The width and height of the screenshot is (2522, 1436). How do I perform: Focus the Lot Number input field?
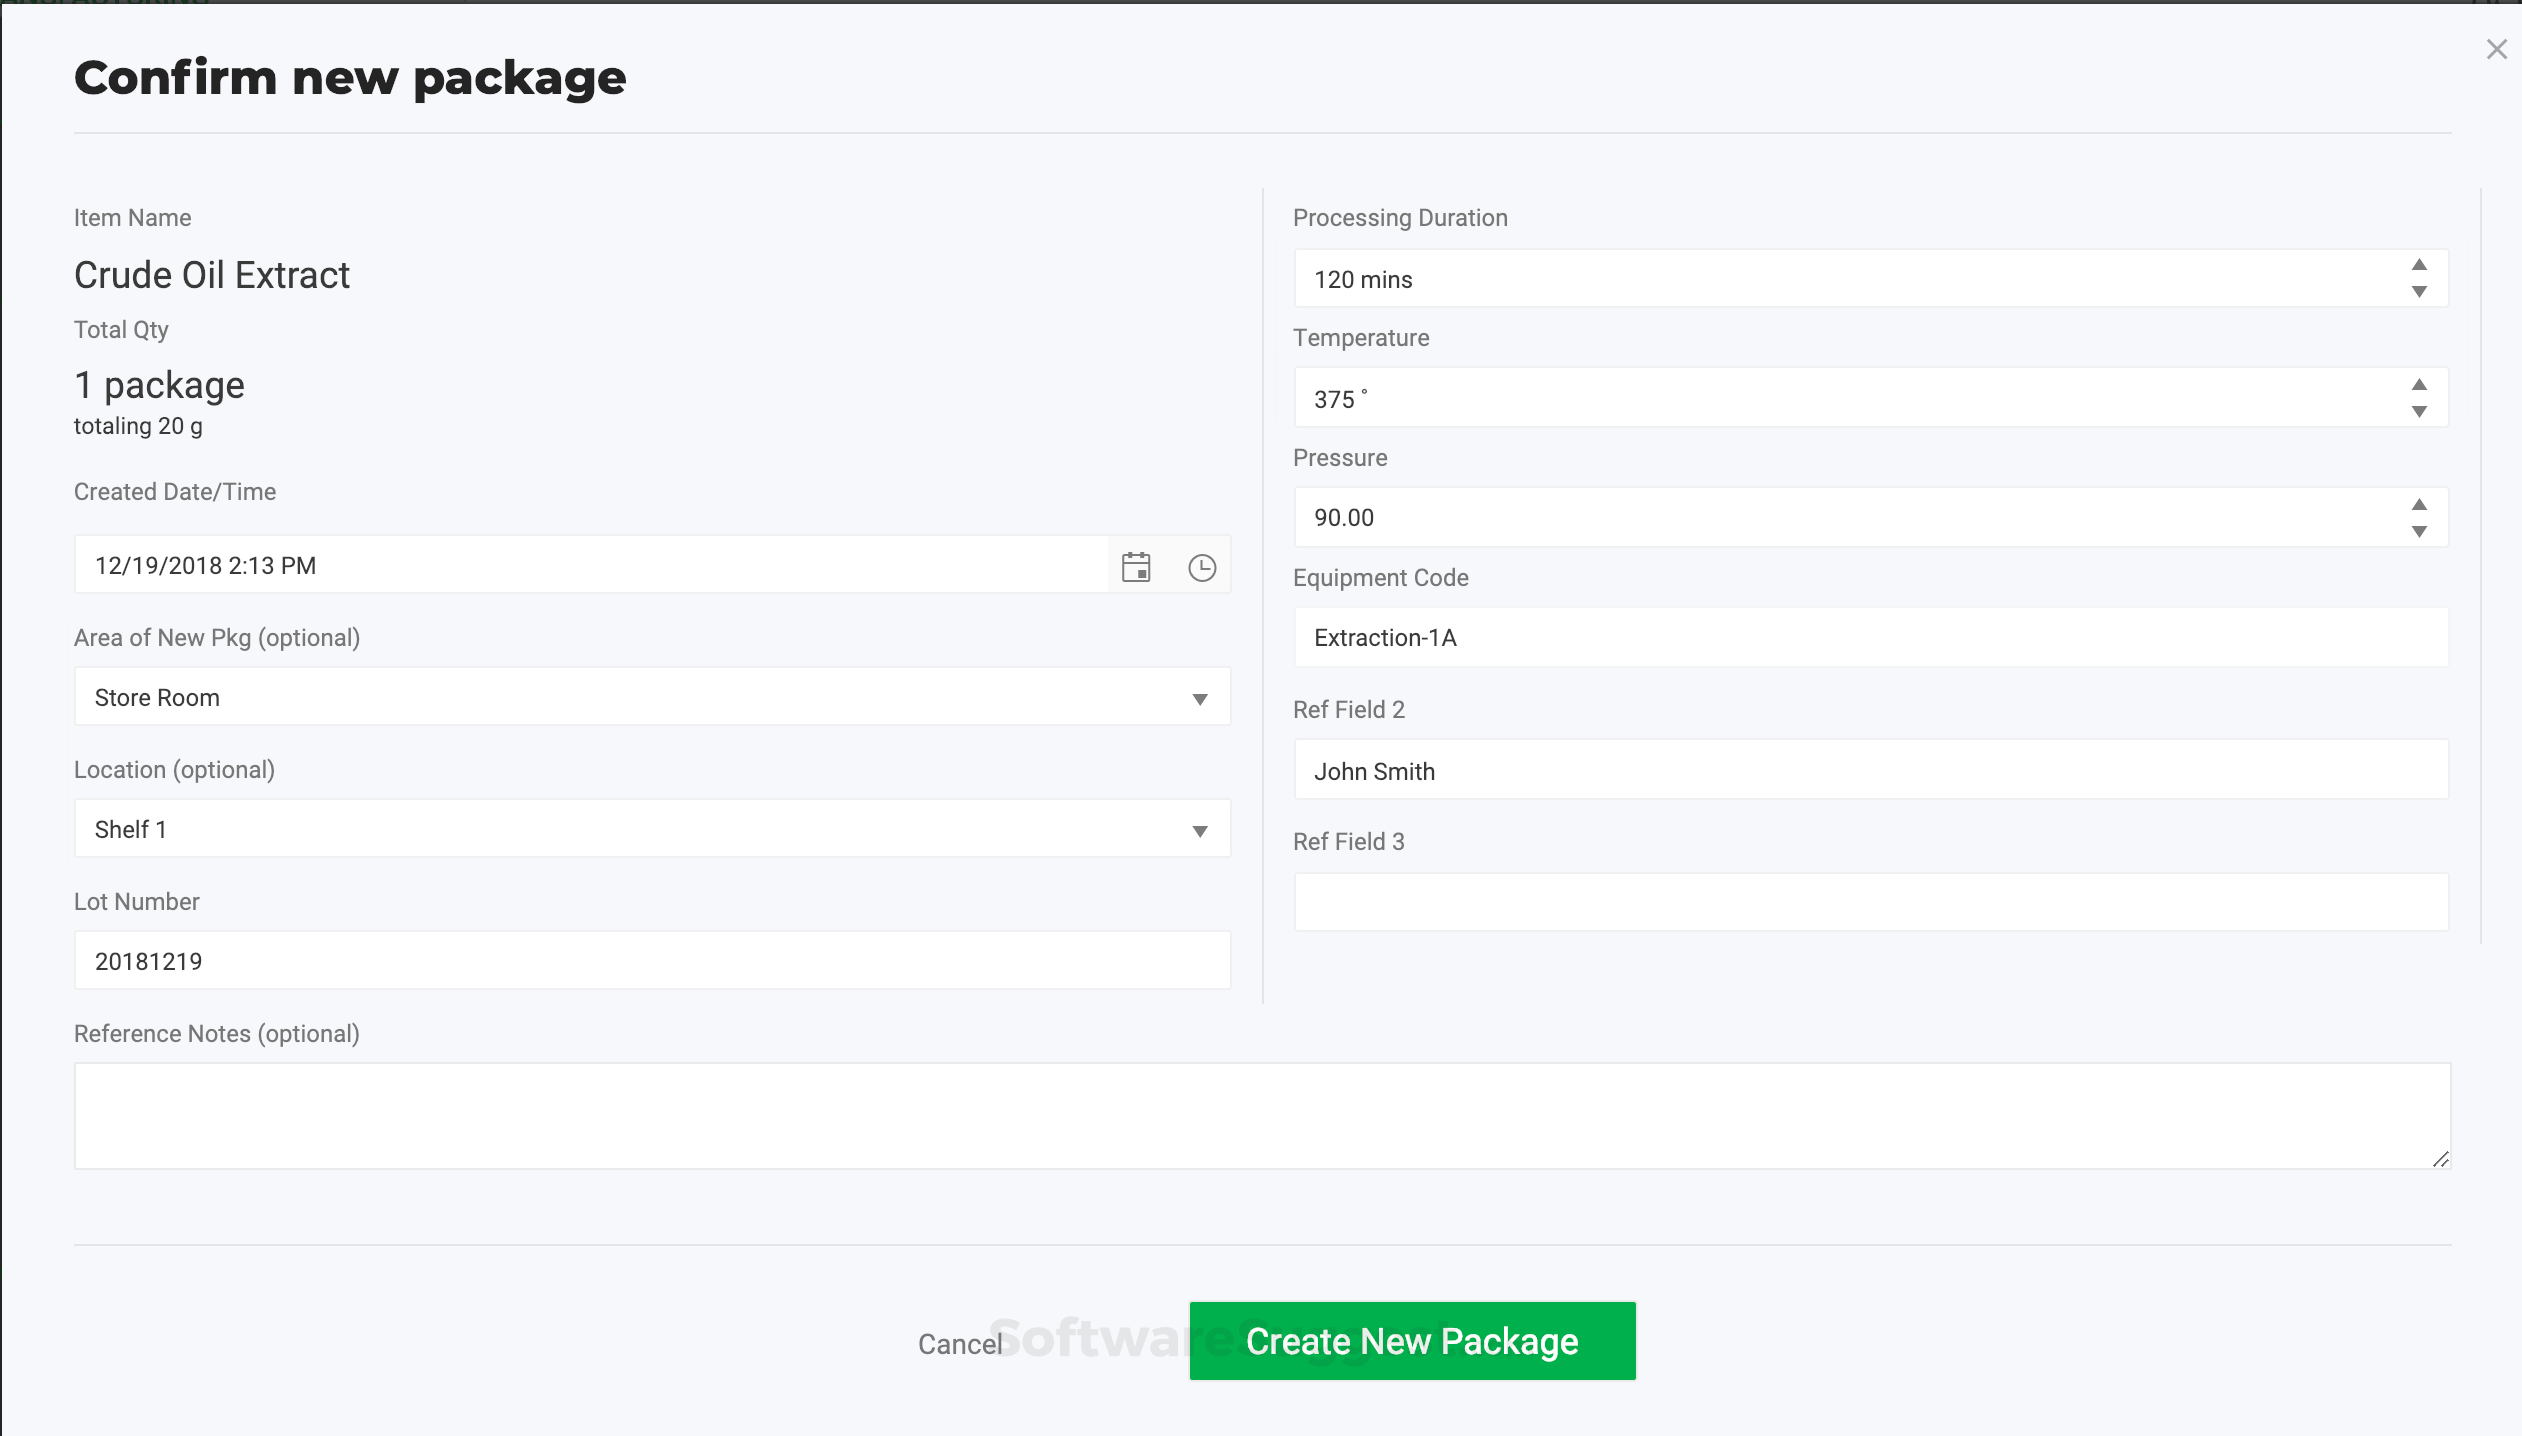(x=650, y=961)
